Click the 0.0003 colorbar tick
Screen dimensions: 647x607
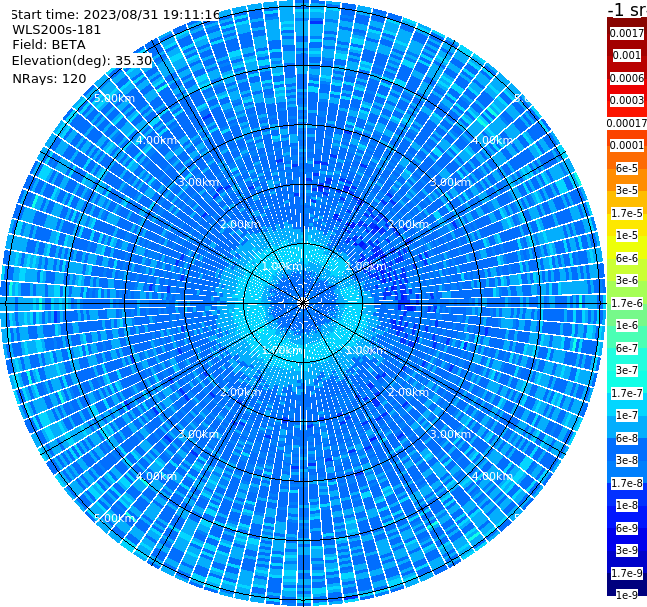tap(627, 101)
